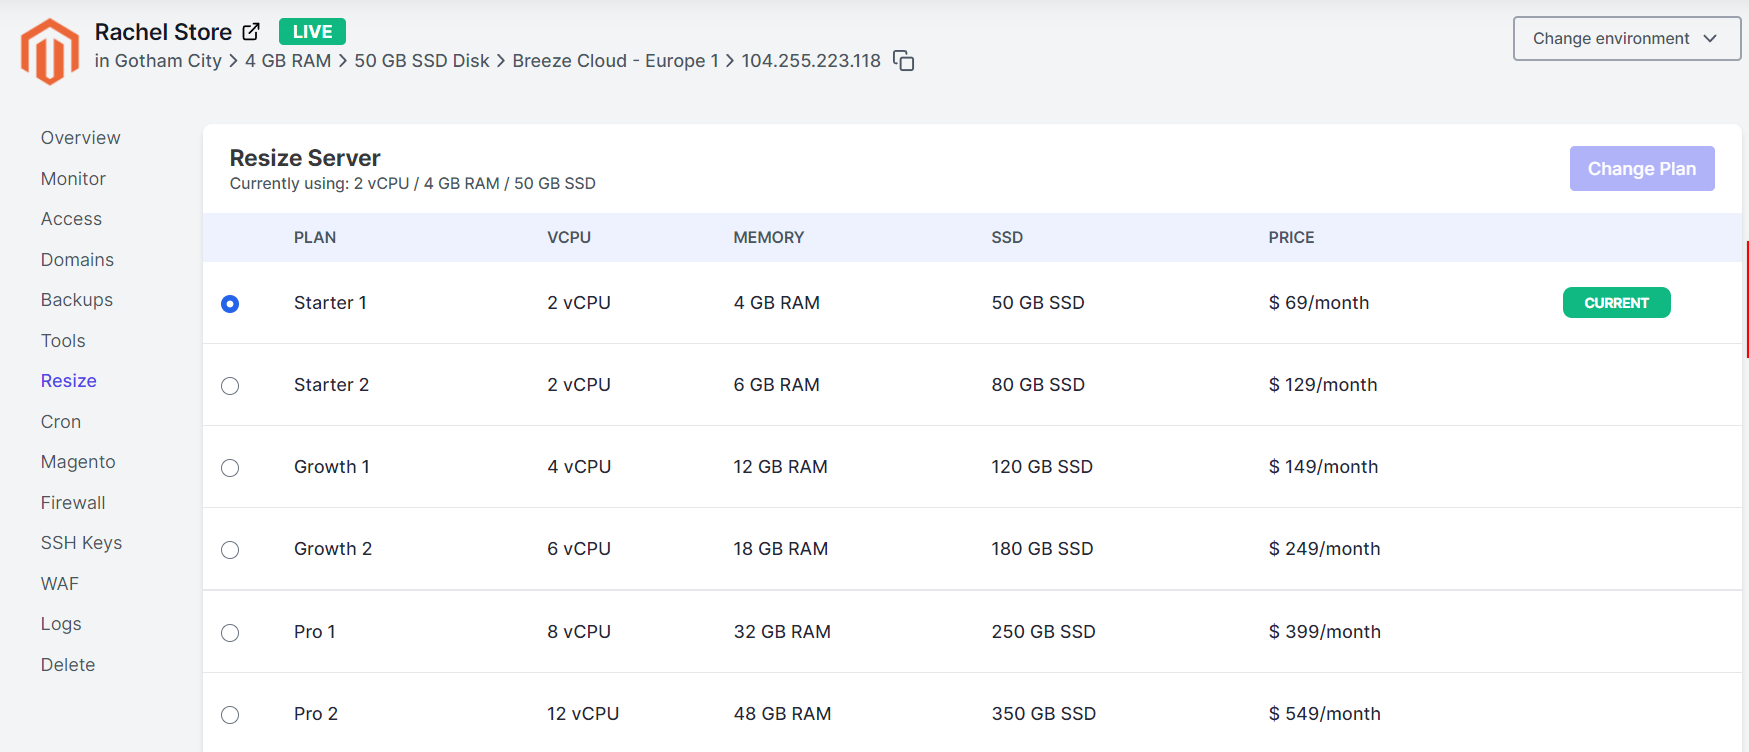Go to WAF in the sidebar
Screen dimensions: 1749x752
tap(59, 584)
